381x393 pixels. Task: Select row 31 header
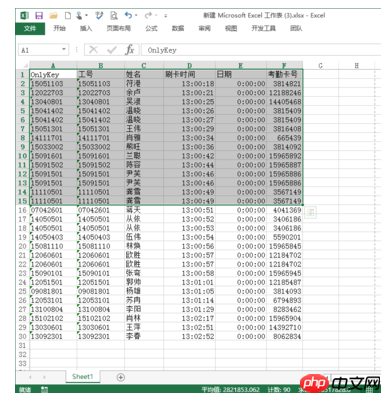pos(23,345)
